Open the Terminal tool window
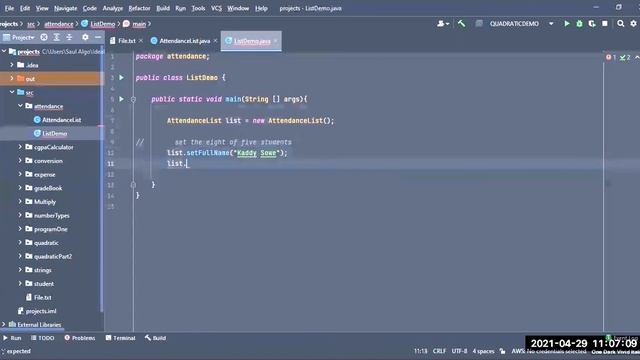Image resolution: width=640 pixels, height=360 pixels. pos(120,338)
